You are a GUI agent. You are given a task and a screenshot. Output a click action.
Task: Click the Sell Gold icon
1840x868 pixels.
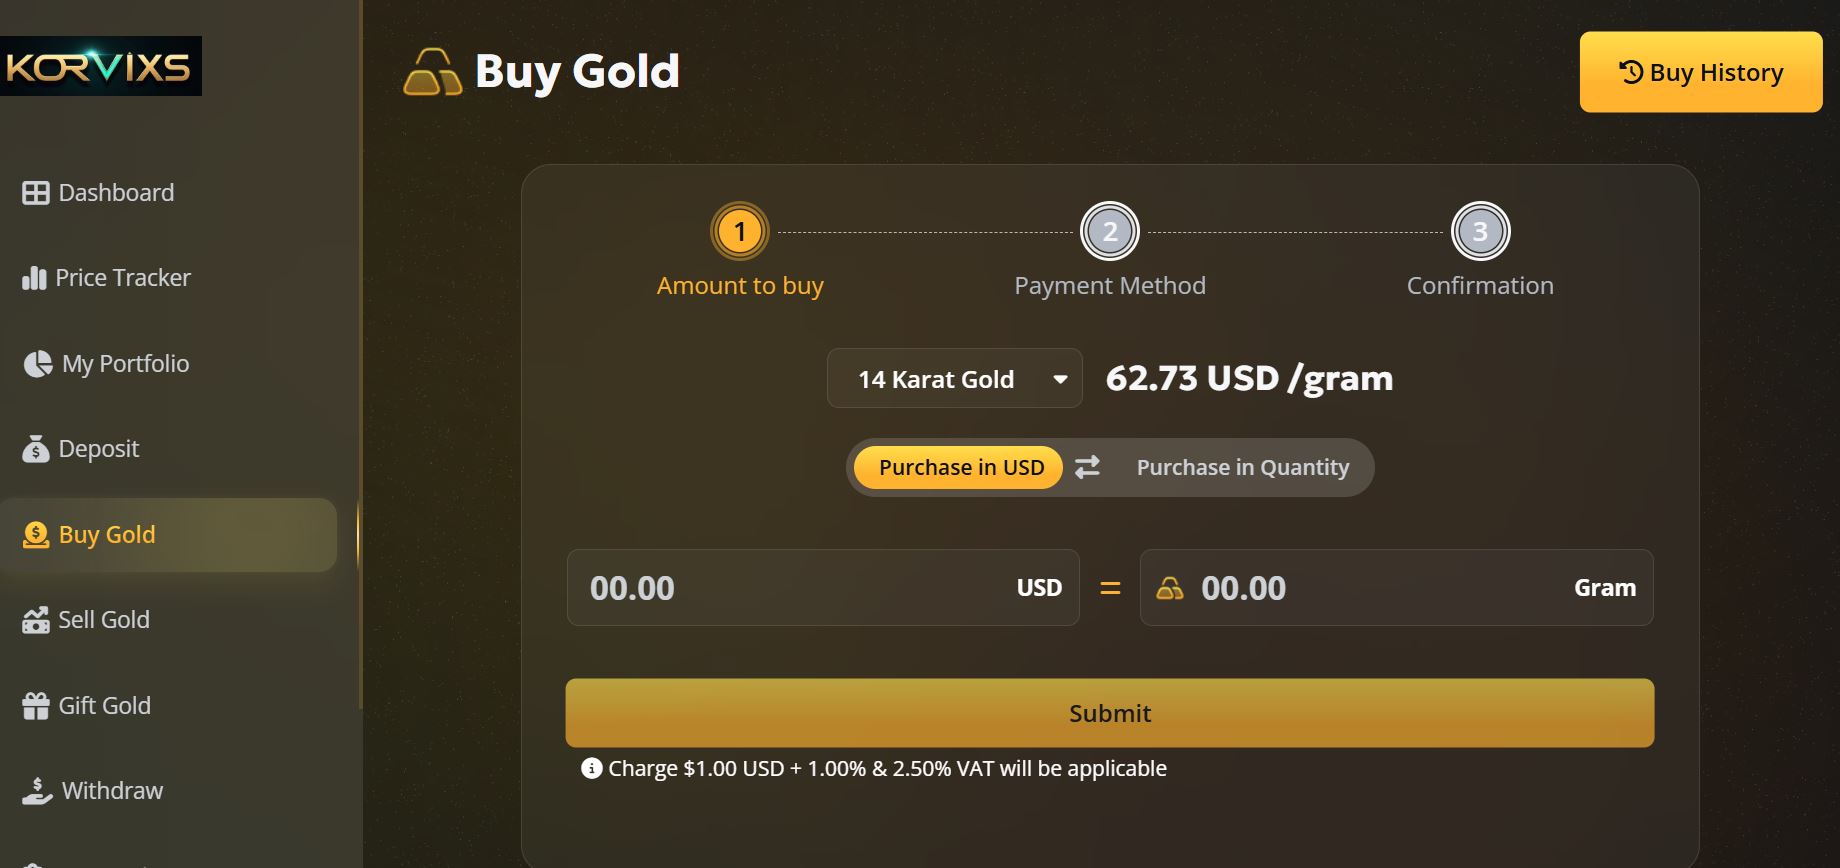[x=36, y=620]
